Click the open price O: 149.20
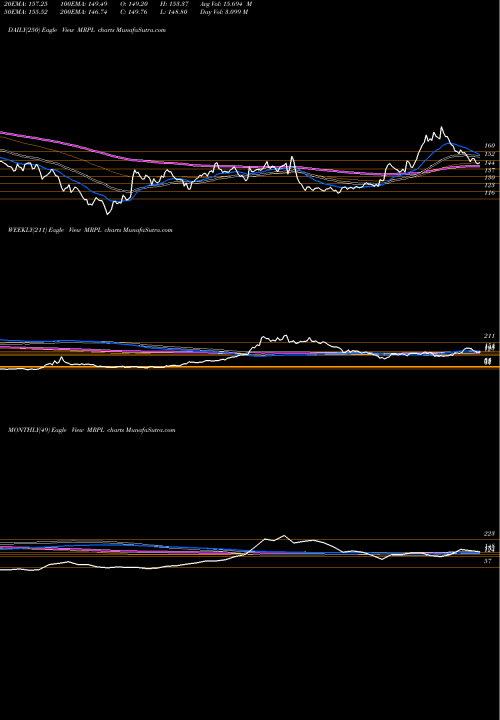 (135, 4)
